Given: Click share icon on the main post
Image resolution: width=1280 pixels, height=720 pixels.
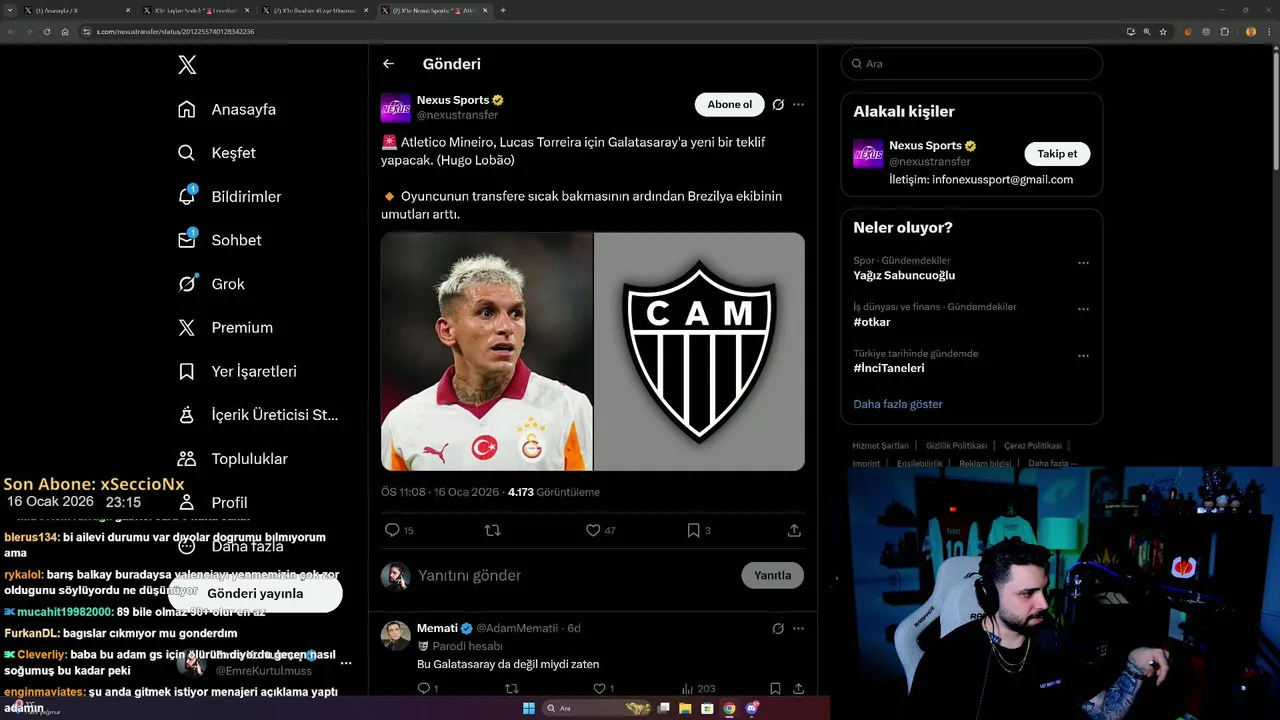Looking at the screenshot, I should coord(794,530).
